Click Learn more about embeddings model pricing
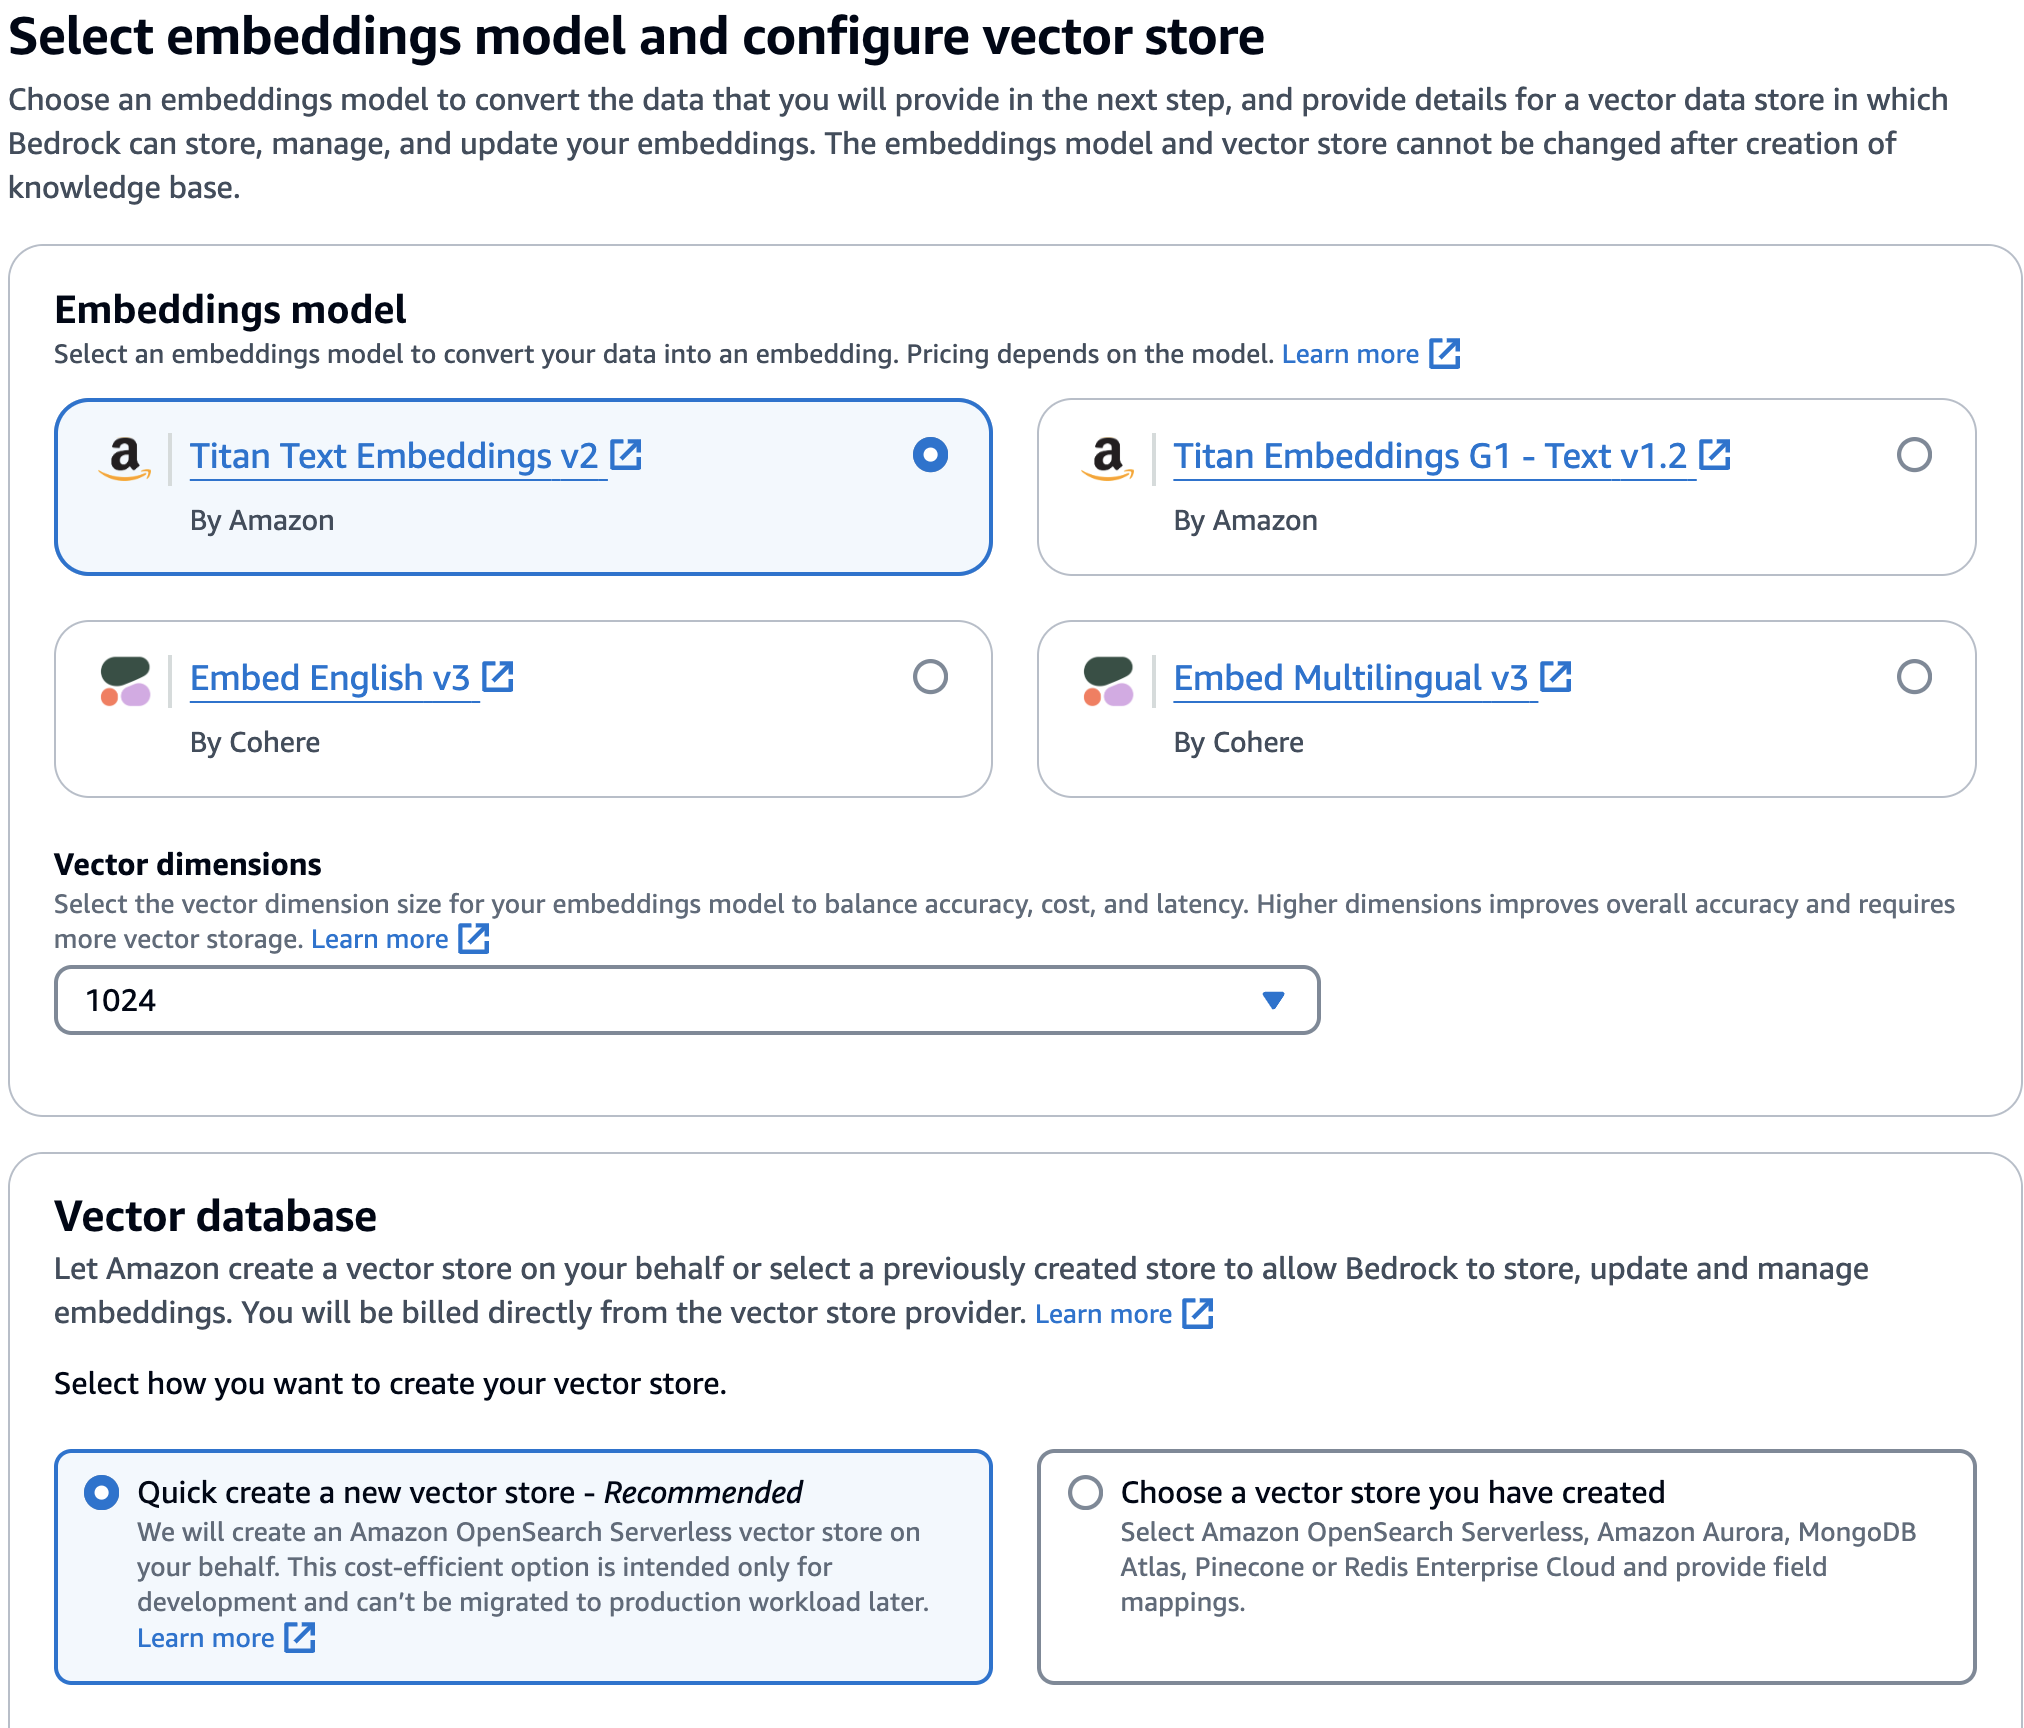 point(1348,353)
